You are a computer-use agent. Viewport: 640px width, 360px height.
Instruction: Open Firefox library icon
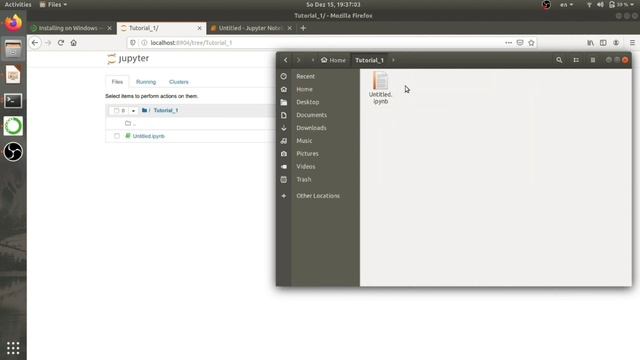point(590,42)
